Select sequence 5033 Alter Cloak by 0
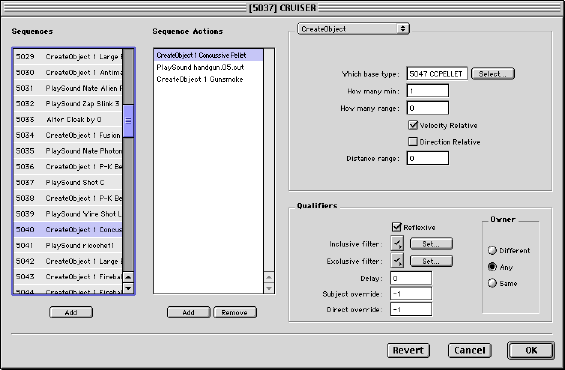Screen dimensions: 565x370 pos(68,119)
